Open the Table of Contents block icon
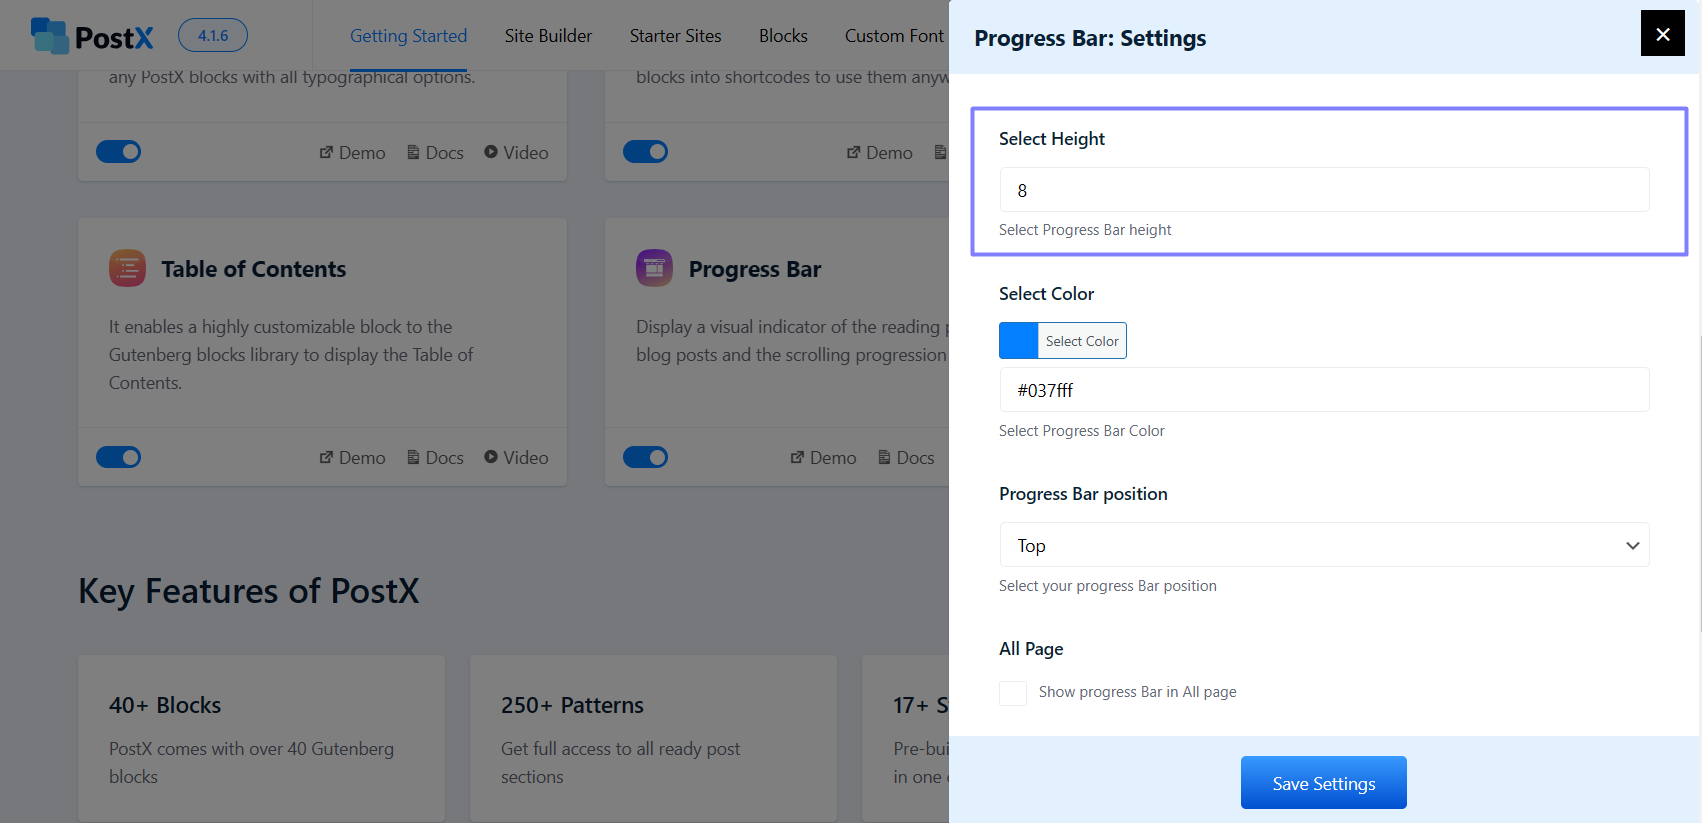The image size is (1702, 823). 127,268
